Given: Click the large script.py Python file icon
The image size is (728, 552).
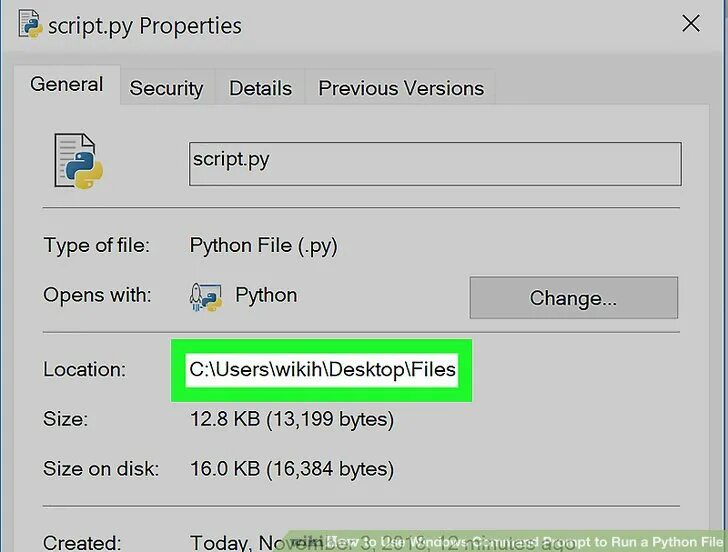Looking at the screenshot, I should pos(78,161).
